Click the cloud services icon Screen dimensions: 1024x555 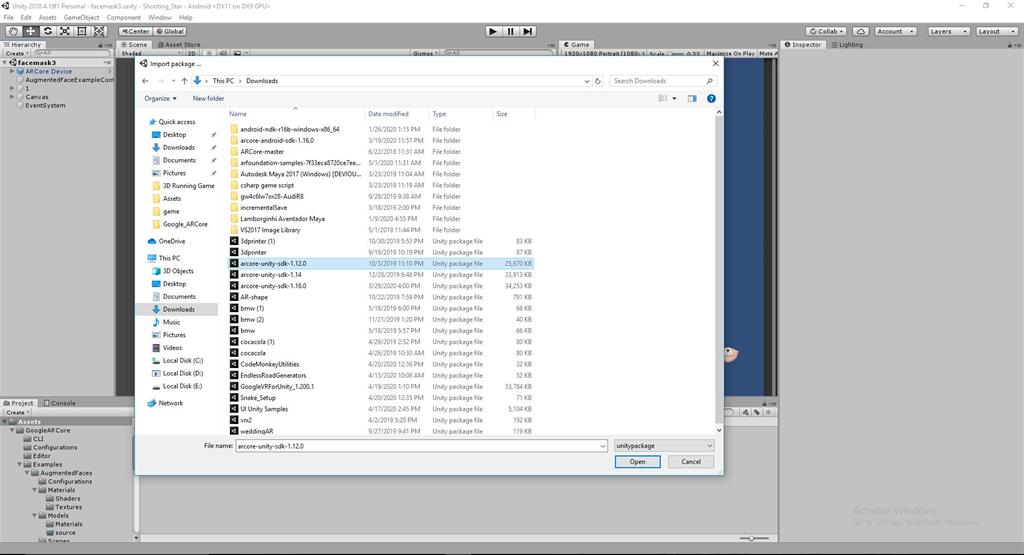tap(861, 31)
